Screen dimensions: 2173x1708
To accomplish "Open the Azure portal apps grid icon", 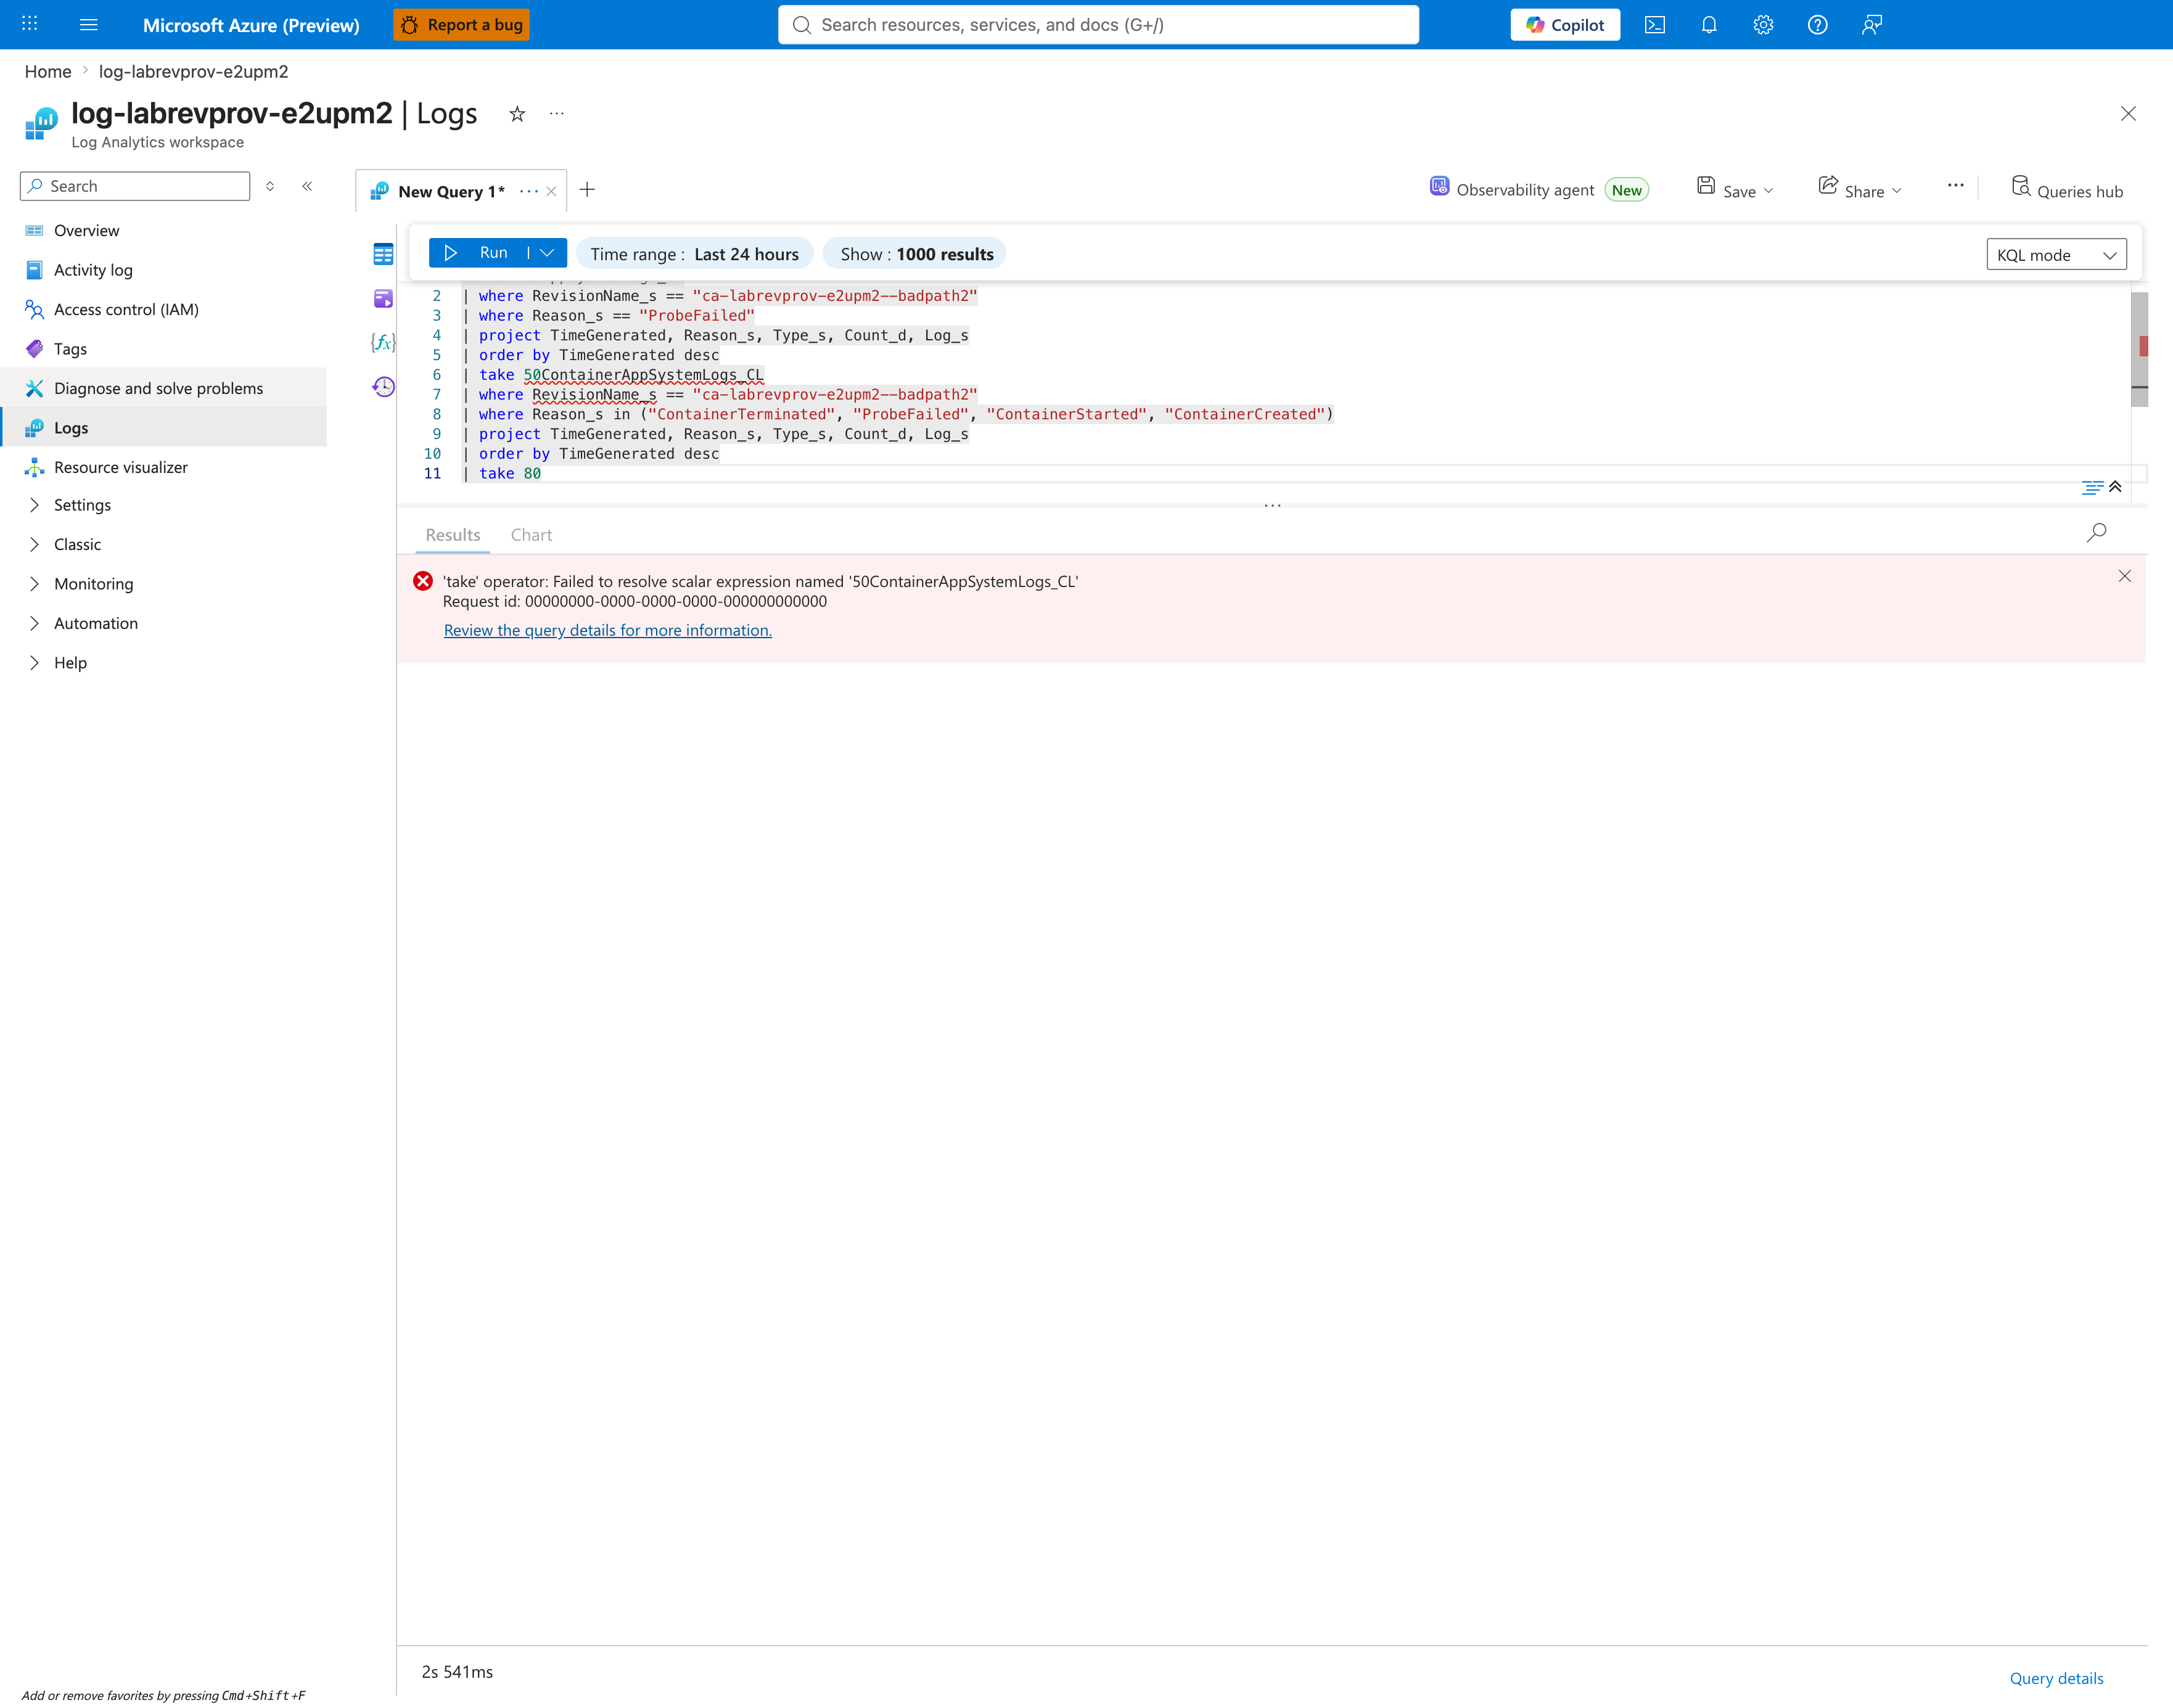I will pyautogui.click(x=30, y=24).
